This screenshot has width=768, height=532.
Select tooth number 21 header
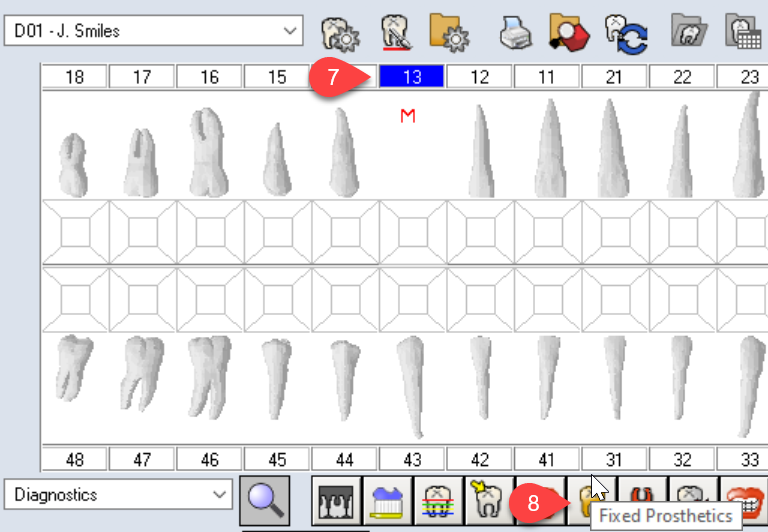[x=614, y=77]
